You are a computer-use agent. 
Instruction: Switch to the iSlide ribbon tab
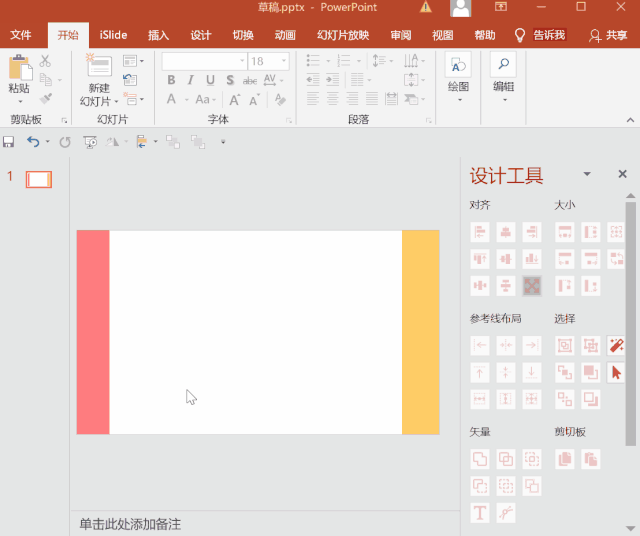click(113, 35)
